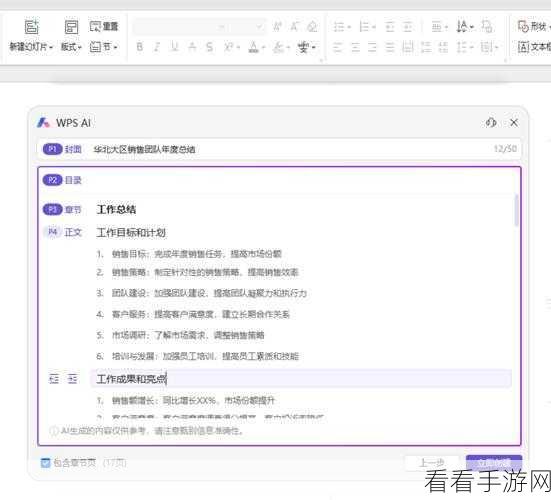Click the decrease font size icon
This screenshot has height=500, width=551.
click(x=294, y=27)
